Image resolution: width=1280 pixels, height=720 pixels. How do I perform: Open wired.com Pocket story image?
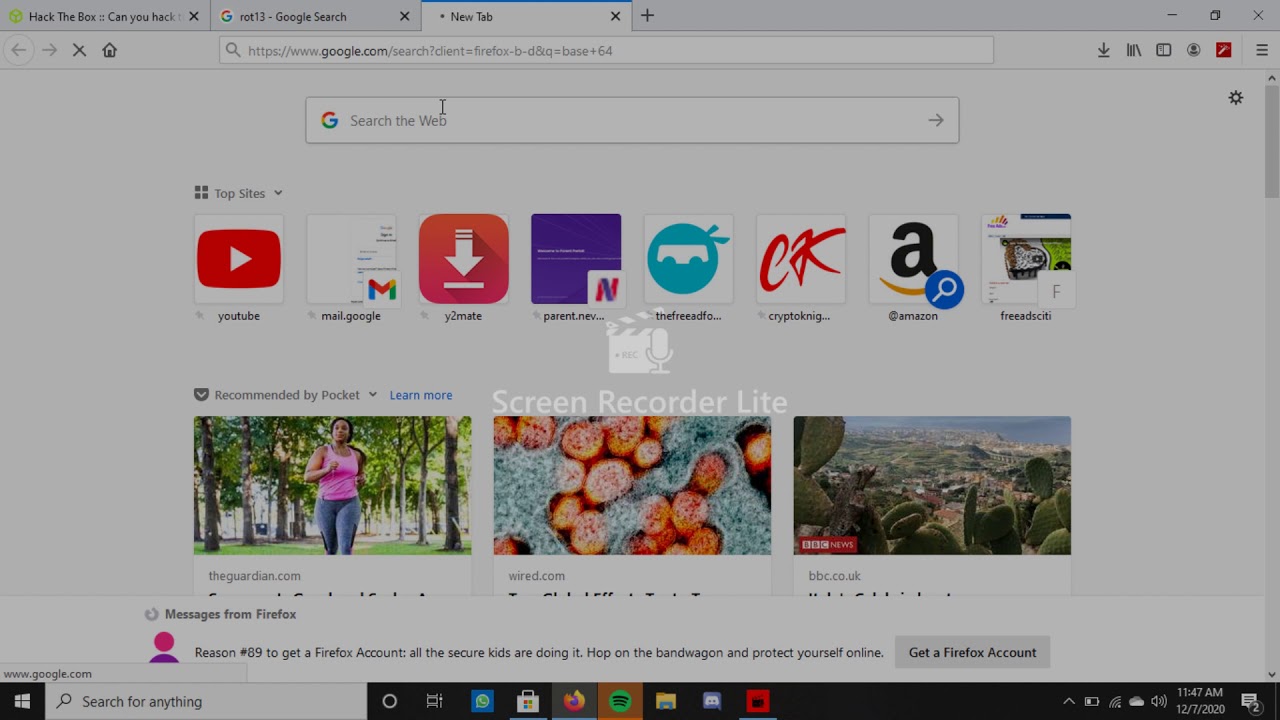pos(632,485)
